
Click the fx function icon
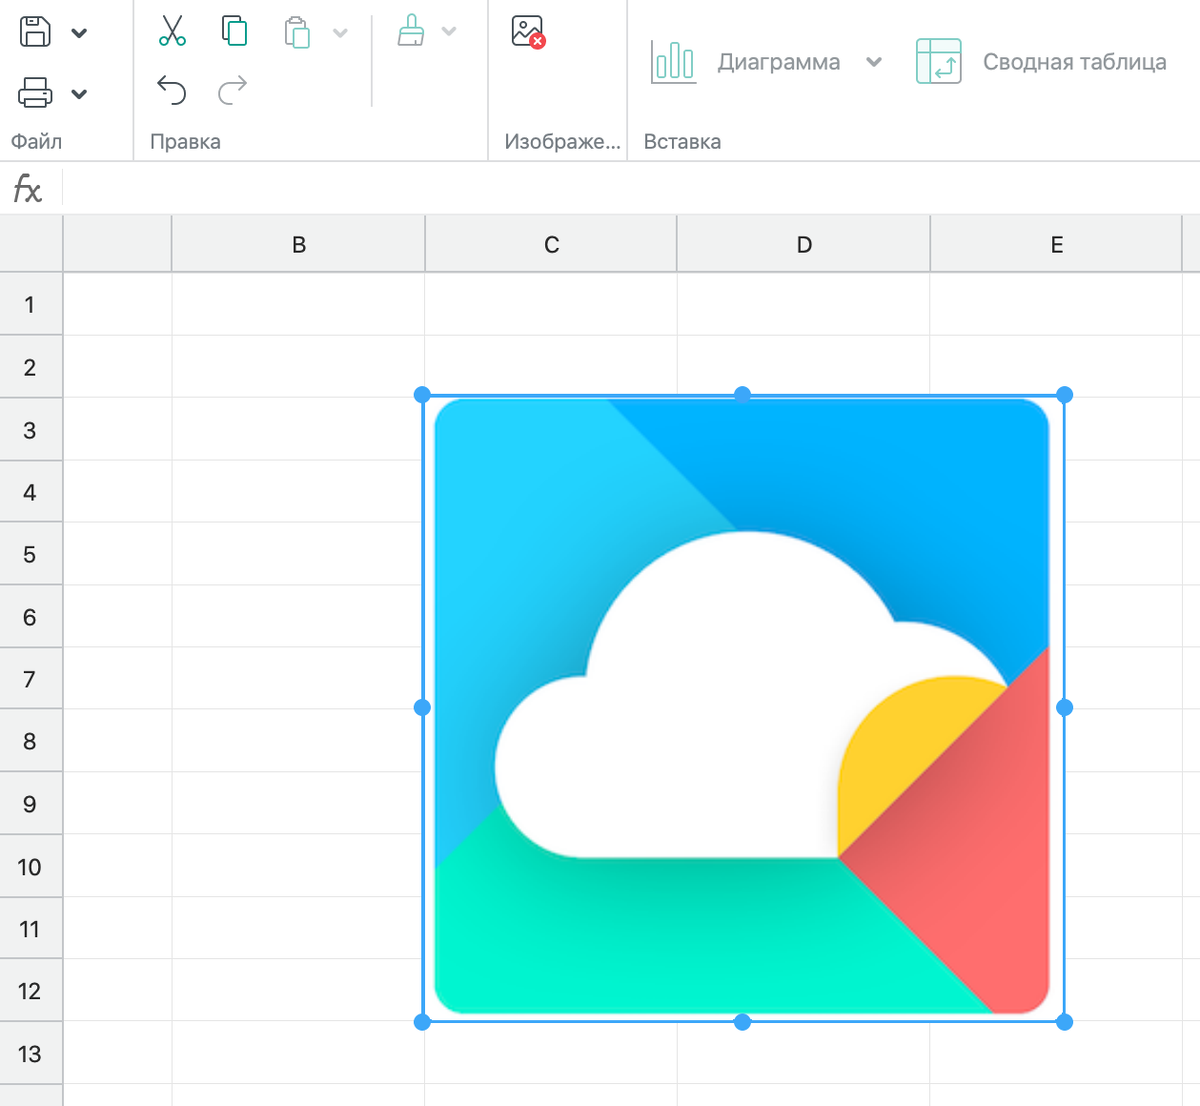coord(27,188)
